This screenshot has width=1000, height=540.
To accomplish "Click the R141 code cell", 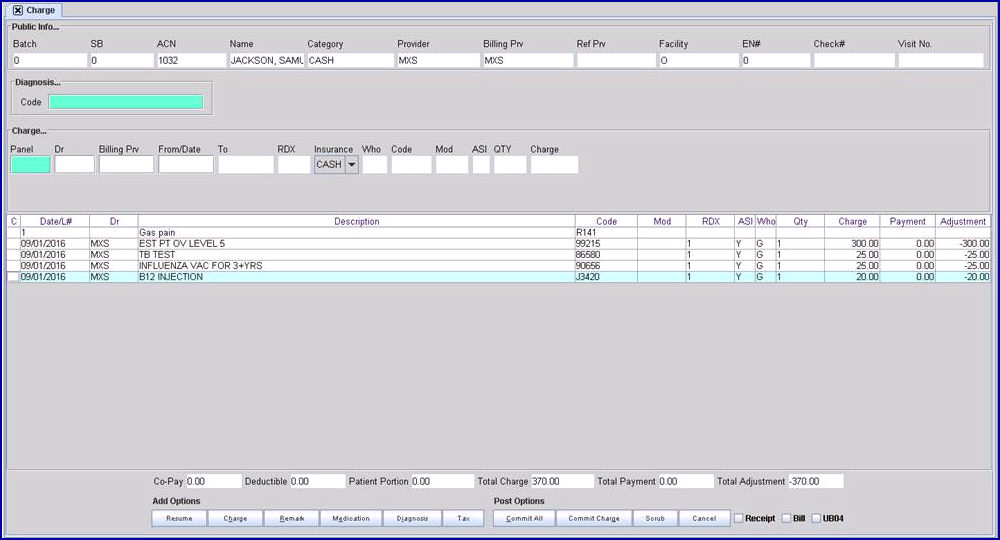I will pos(606,233).
